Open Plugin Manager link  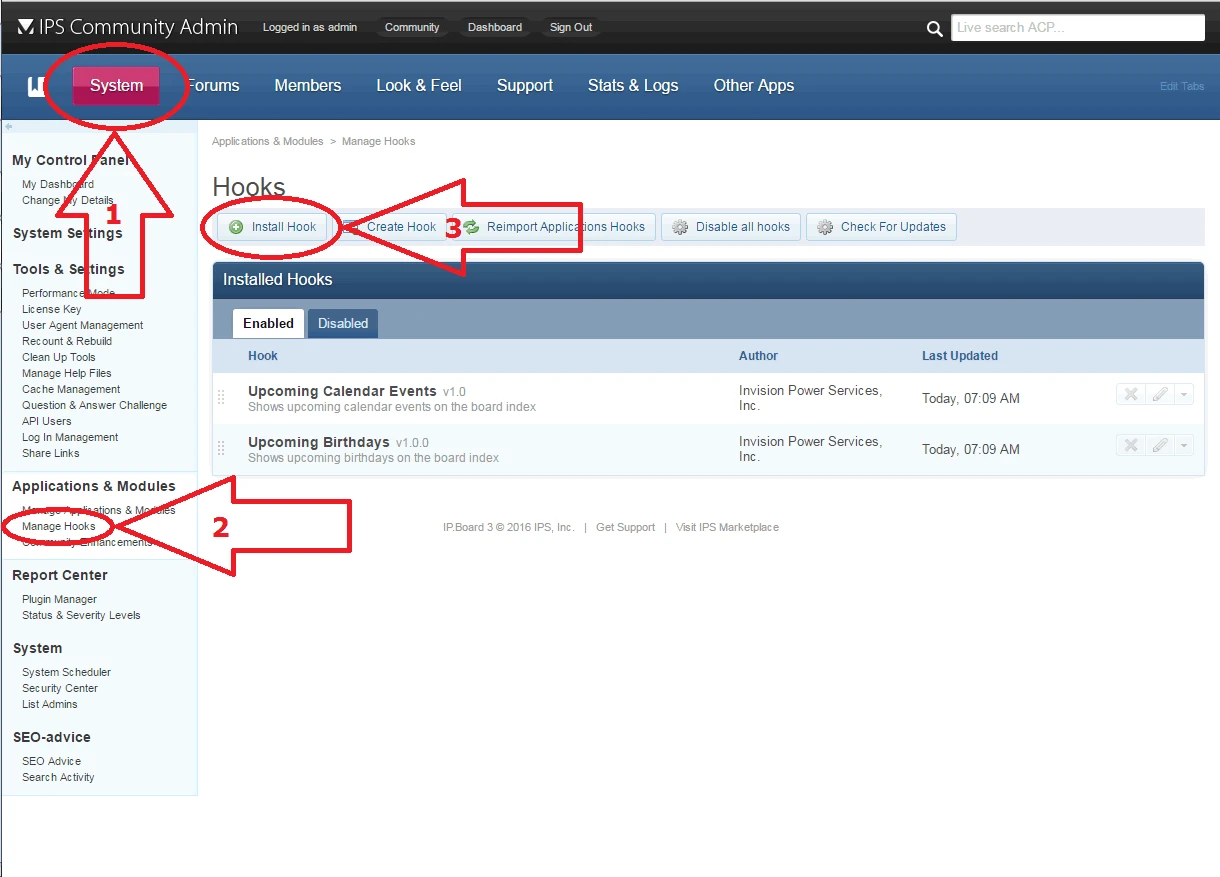pyautogui.click(x=60, y=599)
